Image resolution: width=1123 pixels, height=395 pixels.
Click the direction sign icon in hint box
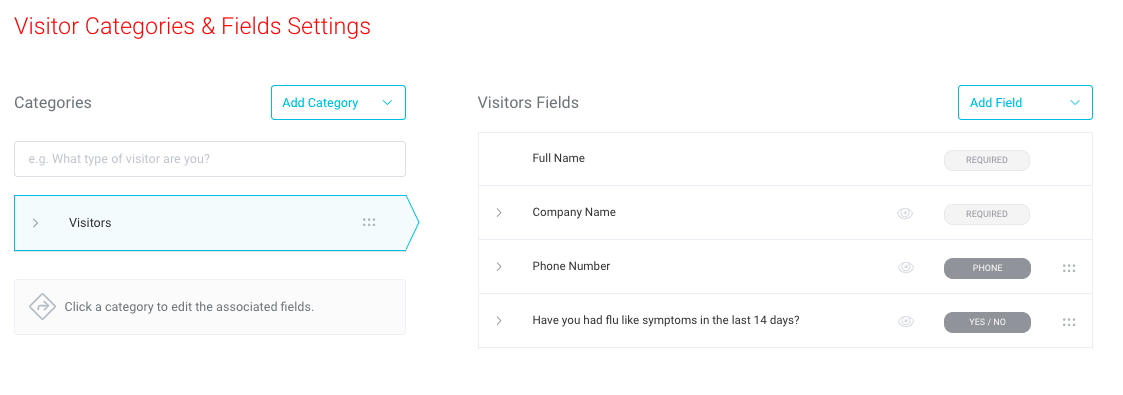[x=42, y=307]
